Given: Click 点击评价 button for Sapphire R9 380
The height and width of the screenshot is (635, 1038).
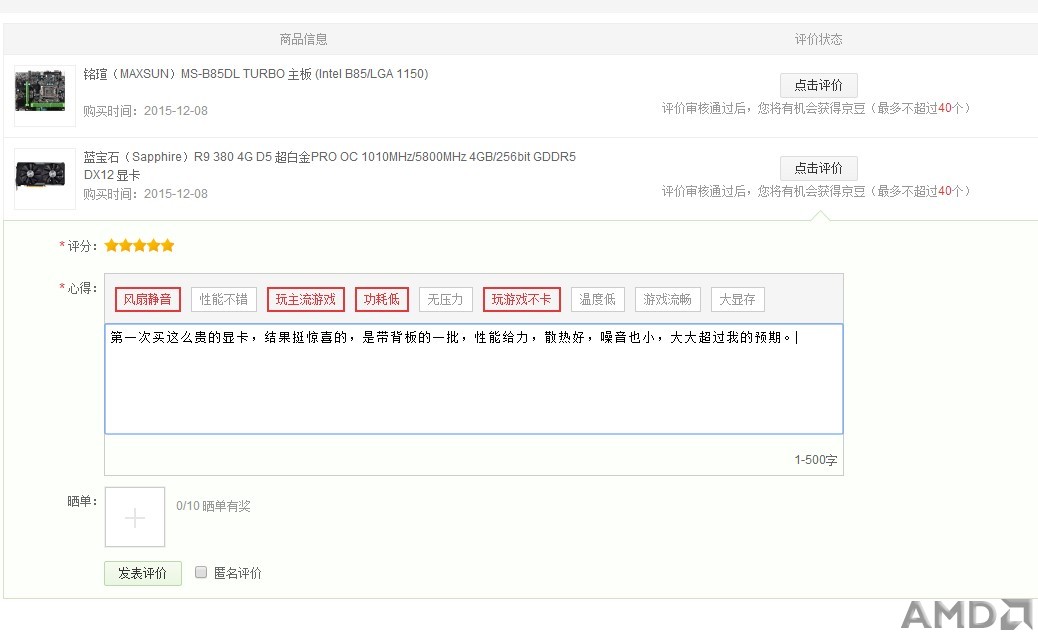Looking at the screenshot, I should pyautogui.click(x=818, y=168).
